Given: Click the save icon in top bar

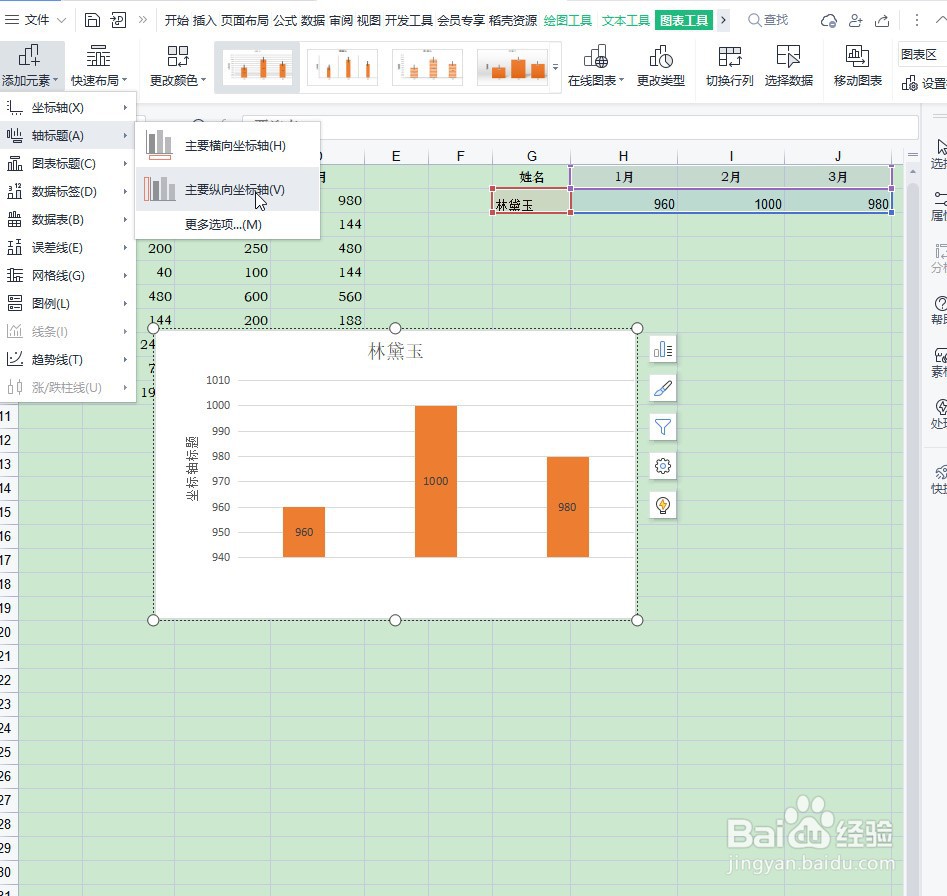Looking at the screenshot, I should pyautogui.click(x=92, y=20).
